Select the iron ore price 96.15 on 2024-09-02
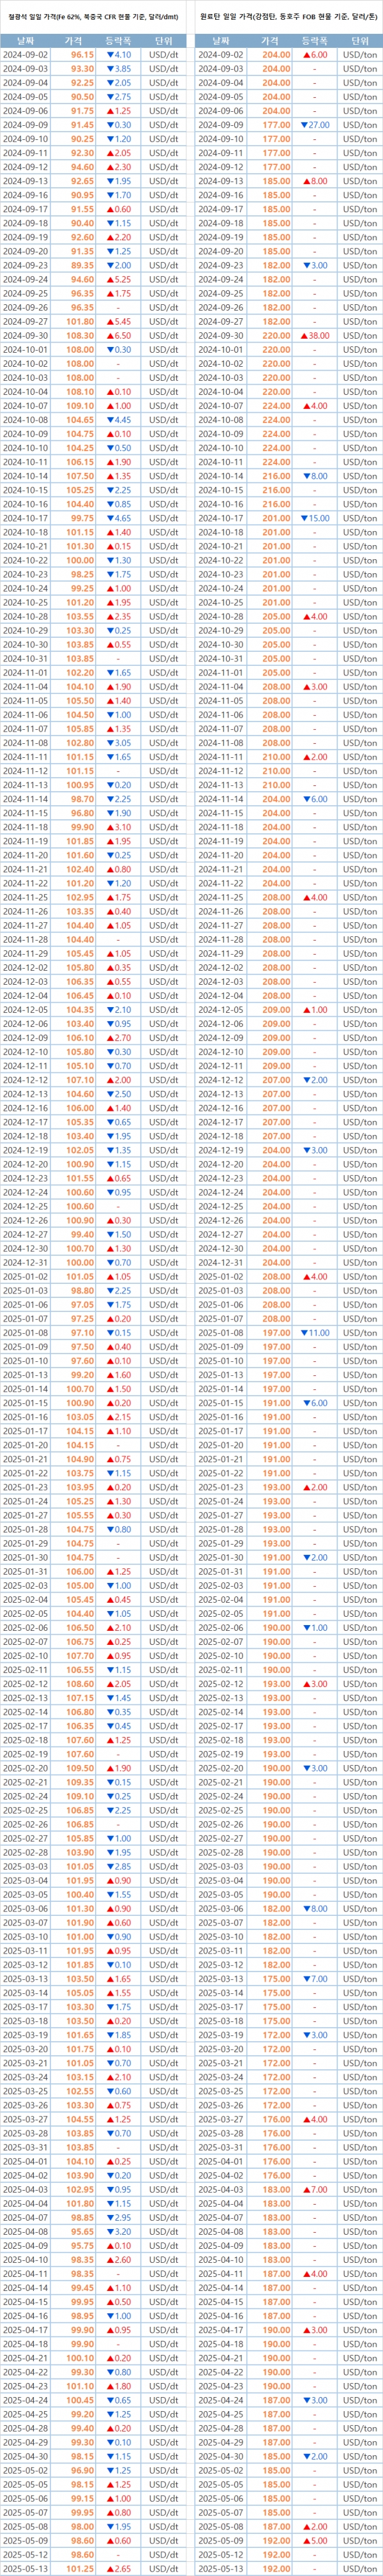383x2576 pixels. (82, 54)
